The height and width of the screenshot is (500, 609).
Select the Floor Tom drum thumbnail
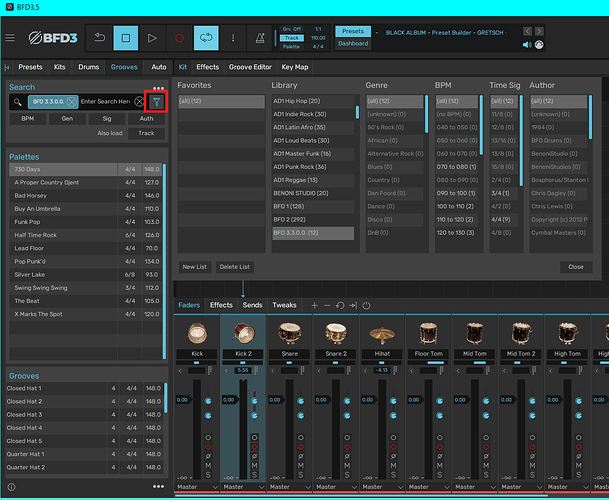(428, 333)
